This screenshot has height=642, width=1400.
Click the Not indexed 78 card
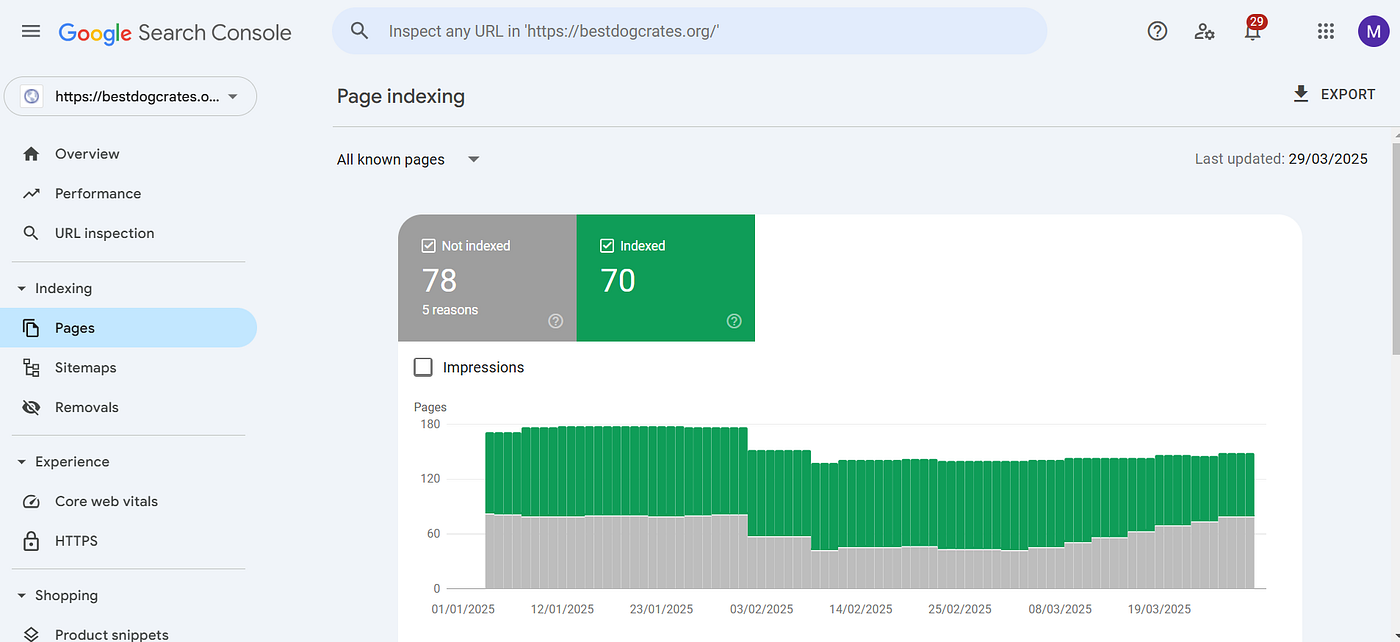(x=487, y=278)
